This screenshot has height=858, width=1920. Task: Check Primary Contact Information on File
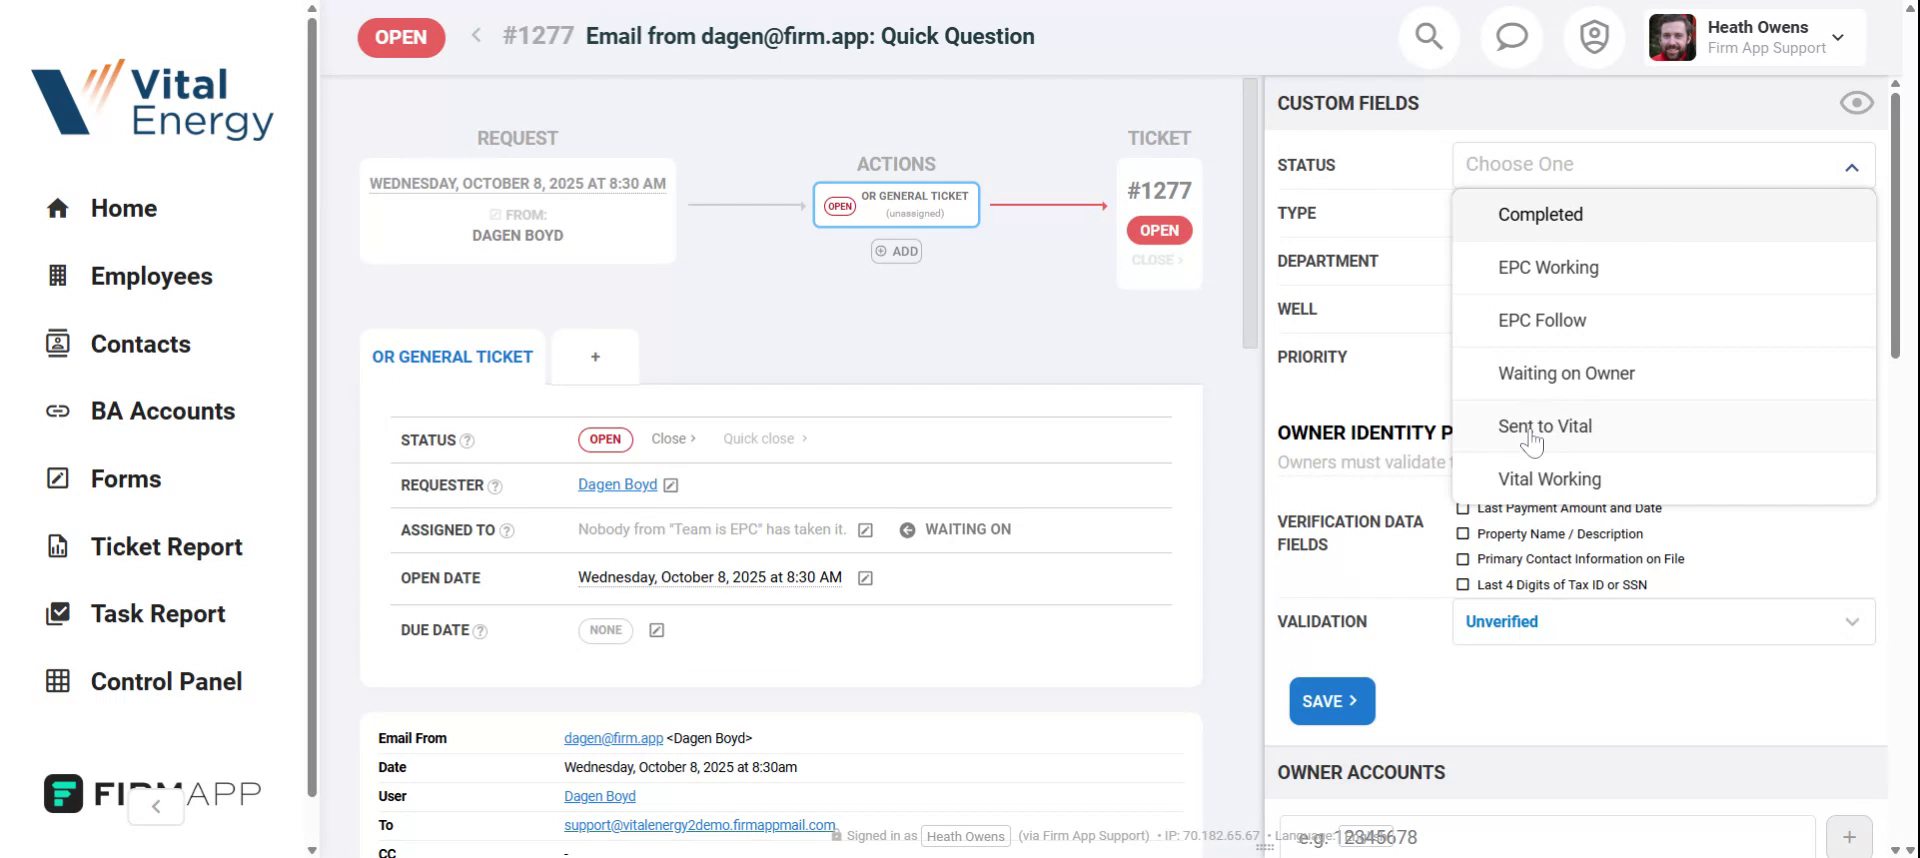[x=1463, y=559]
